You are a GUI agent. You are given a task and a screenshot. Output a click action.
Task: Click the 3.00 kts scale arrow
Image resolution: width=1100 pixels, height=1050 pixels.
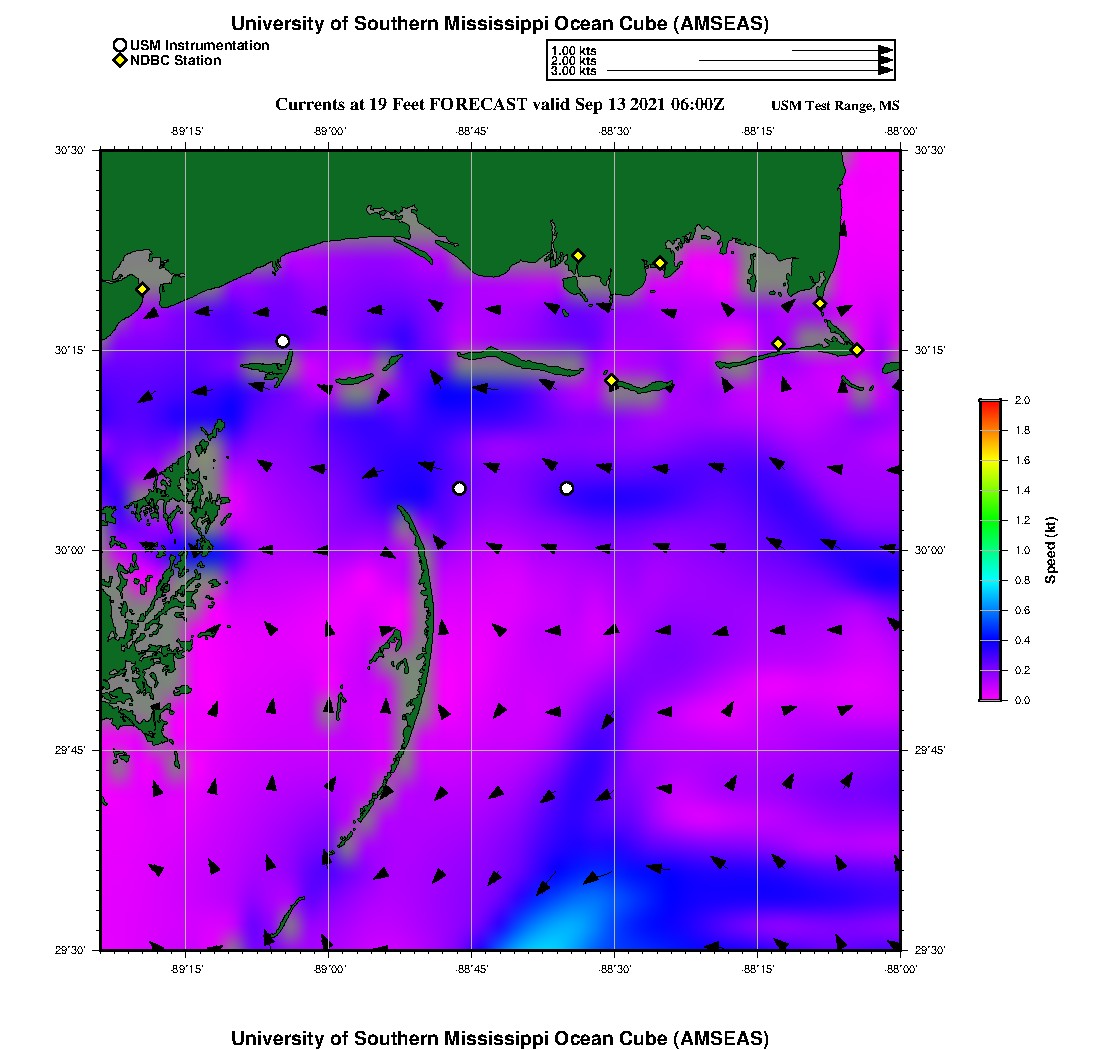coord(750,71)
